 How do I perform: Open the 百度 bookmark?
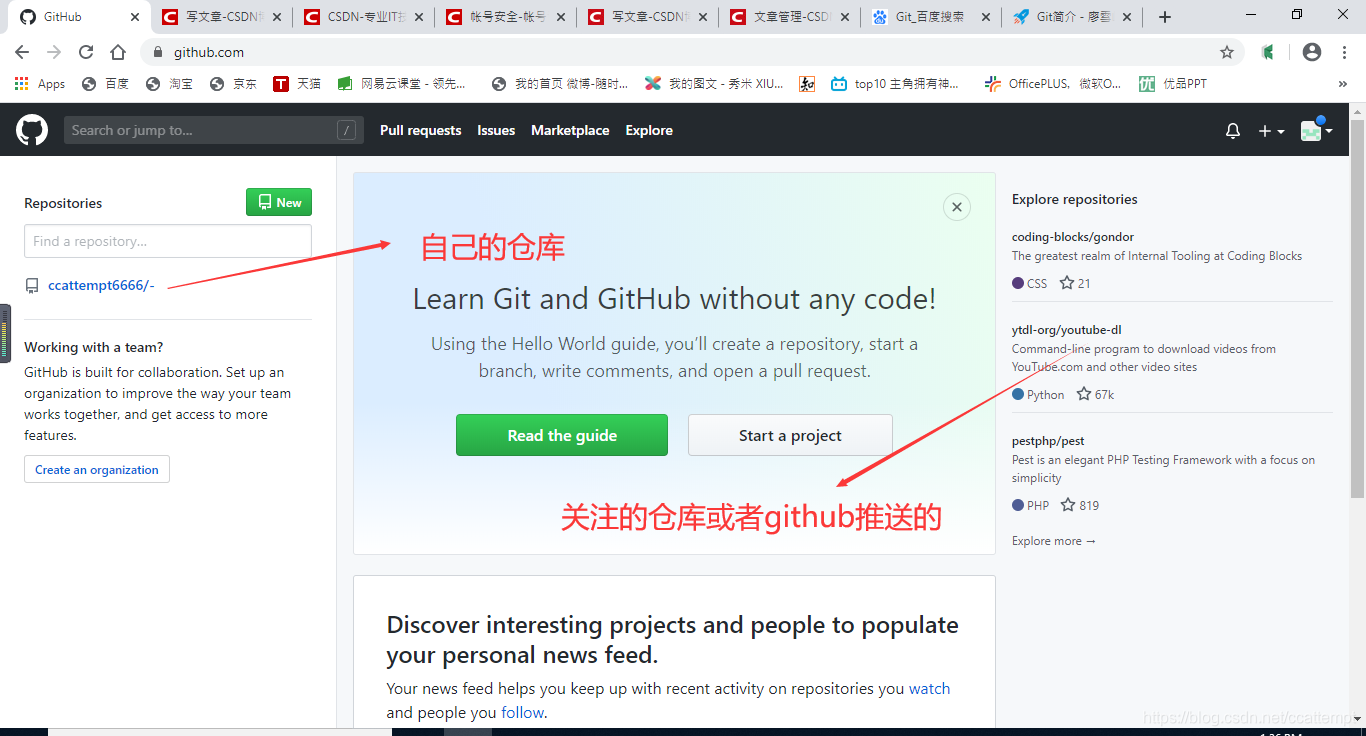105,84
